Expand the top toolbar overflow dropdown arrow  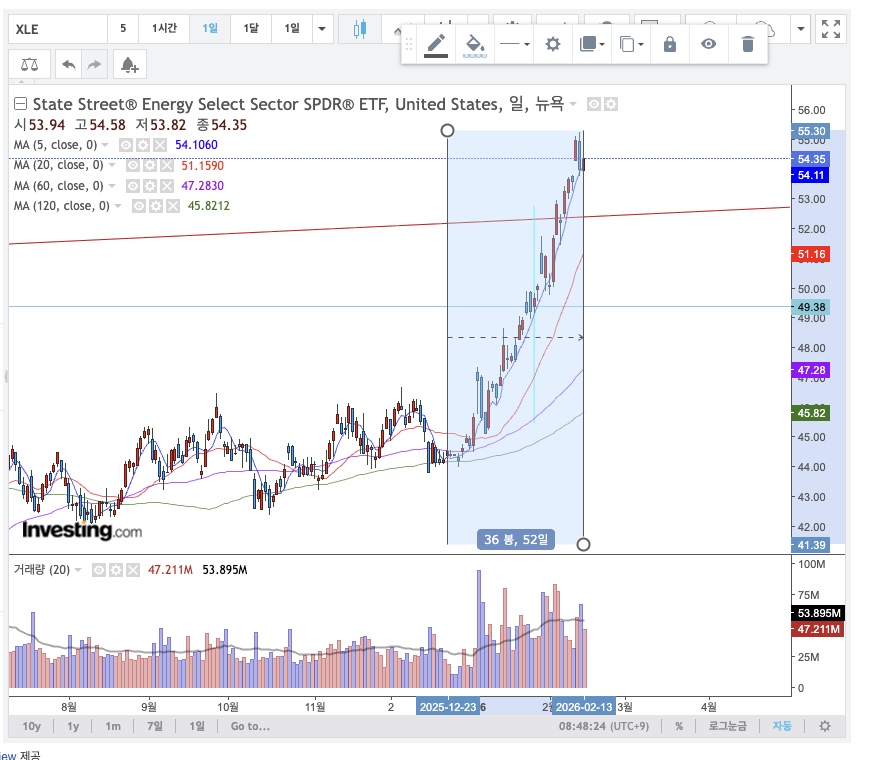click(x=800, y=29)
